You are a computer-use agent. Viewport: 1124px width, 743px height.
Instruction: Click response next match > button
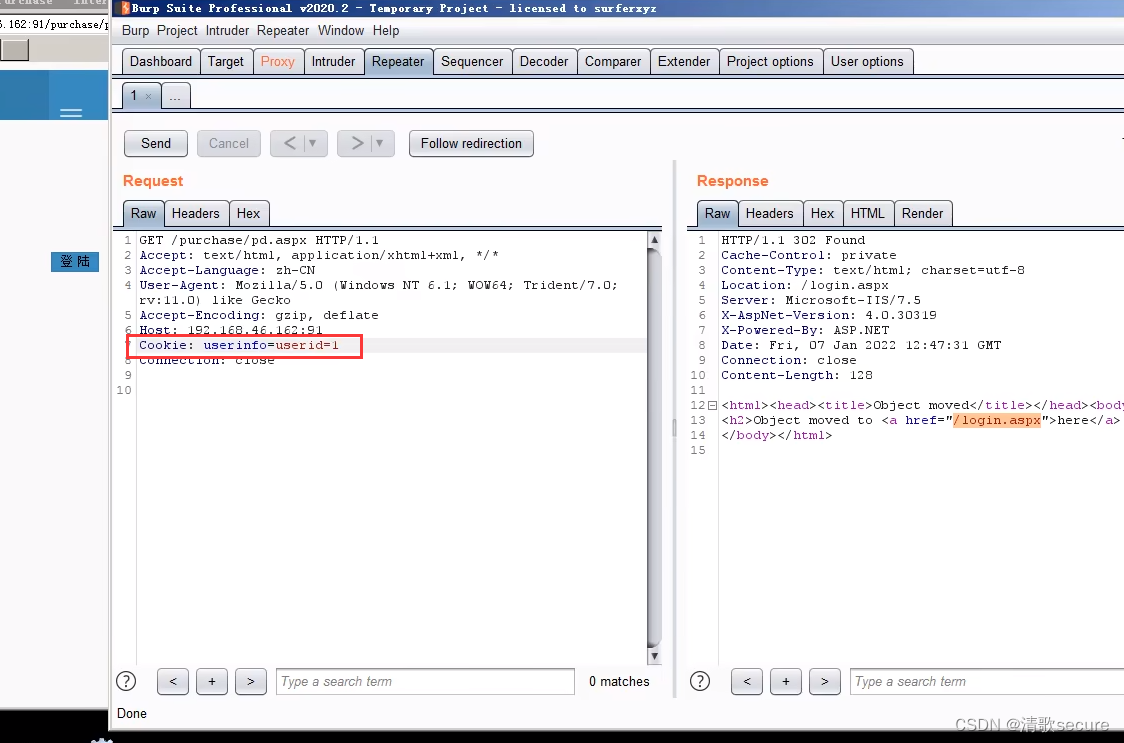[x=824, y=681]
